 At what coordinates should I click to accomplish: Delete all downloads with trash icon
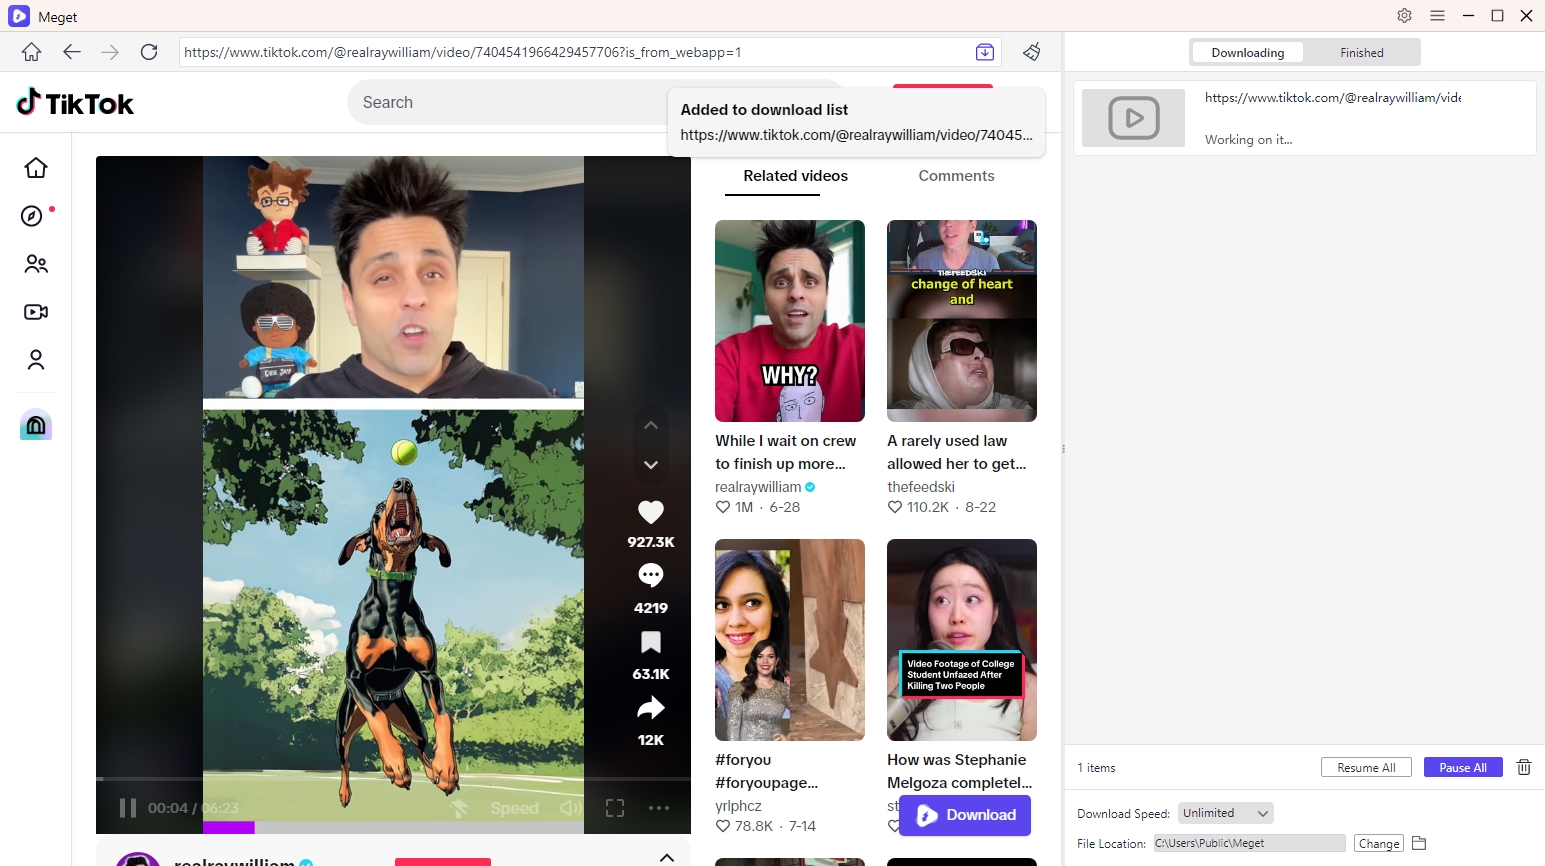point(1524,767)
